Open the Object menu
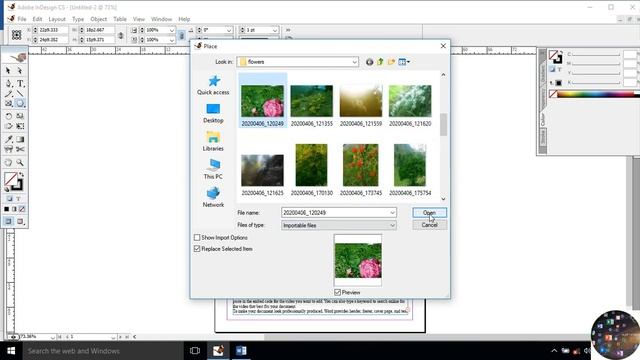640x360 pixels. (98, 19)
